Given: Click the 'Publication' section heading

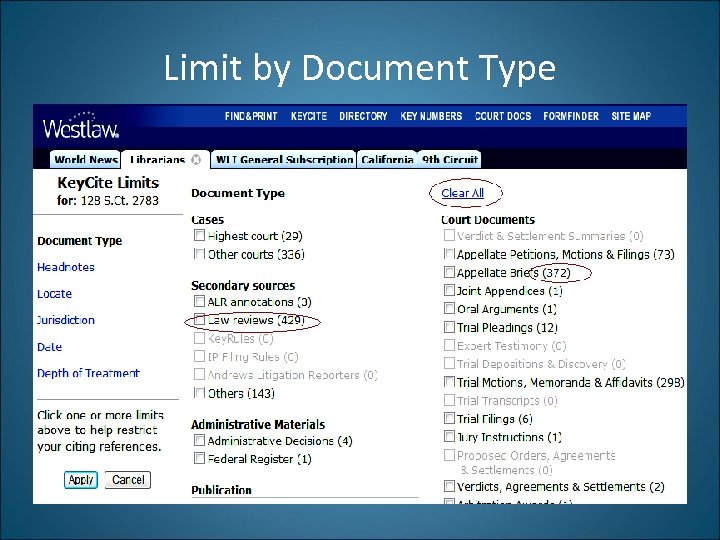Looking at the screenshot, I should coord(221,490).
